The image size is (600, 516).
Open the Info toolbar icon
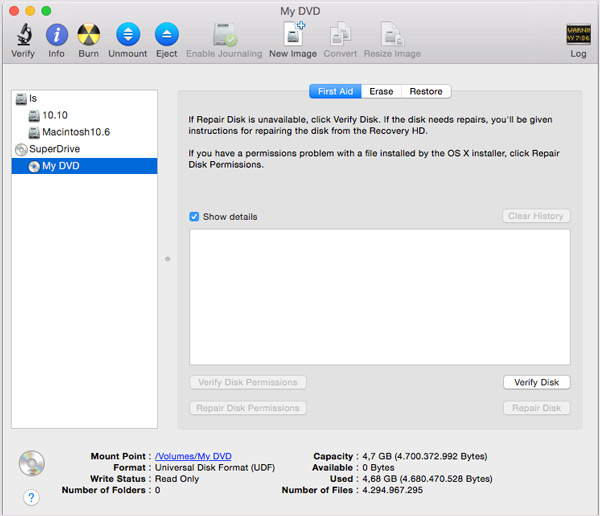(x=57, y=35)
